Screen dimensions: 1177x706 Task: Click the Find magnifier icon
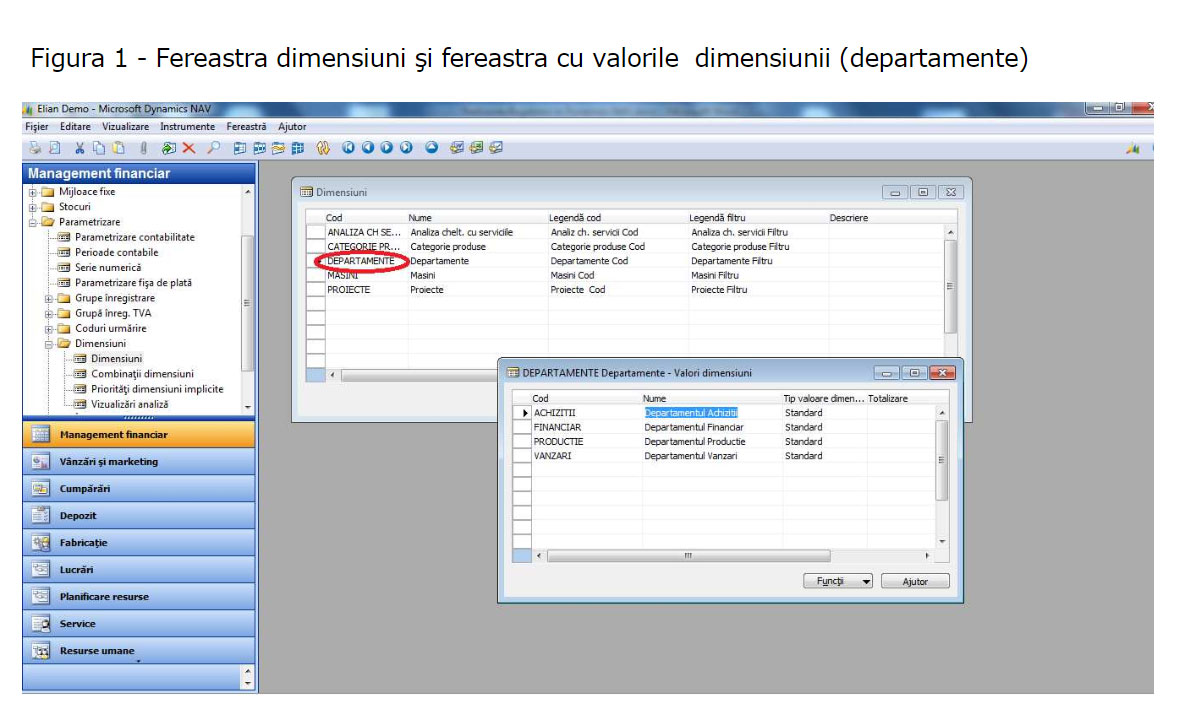(212, 148)
